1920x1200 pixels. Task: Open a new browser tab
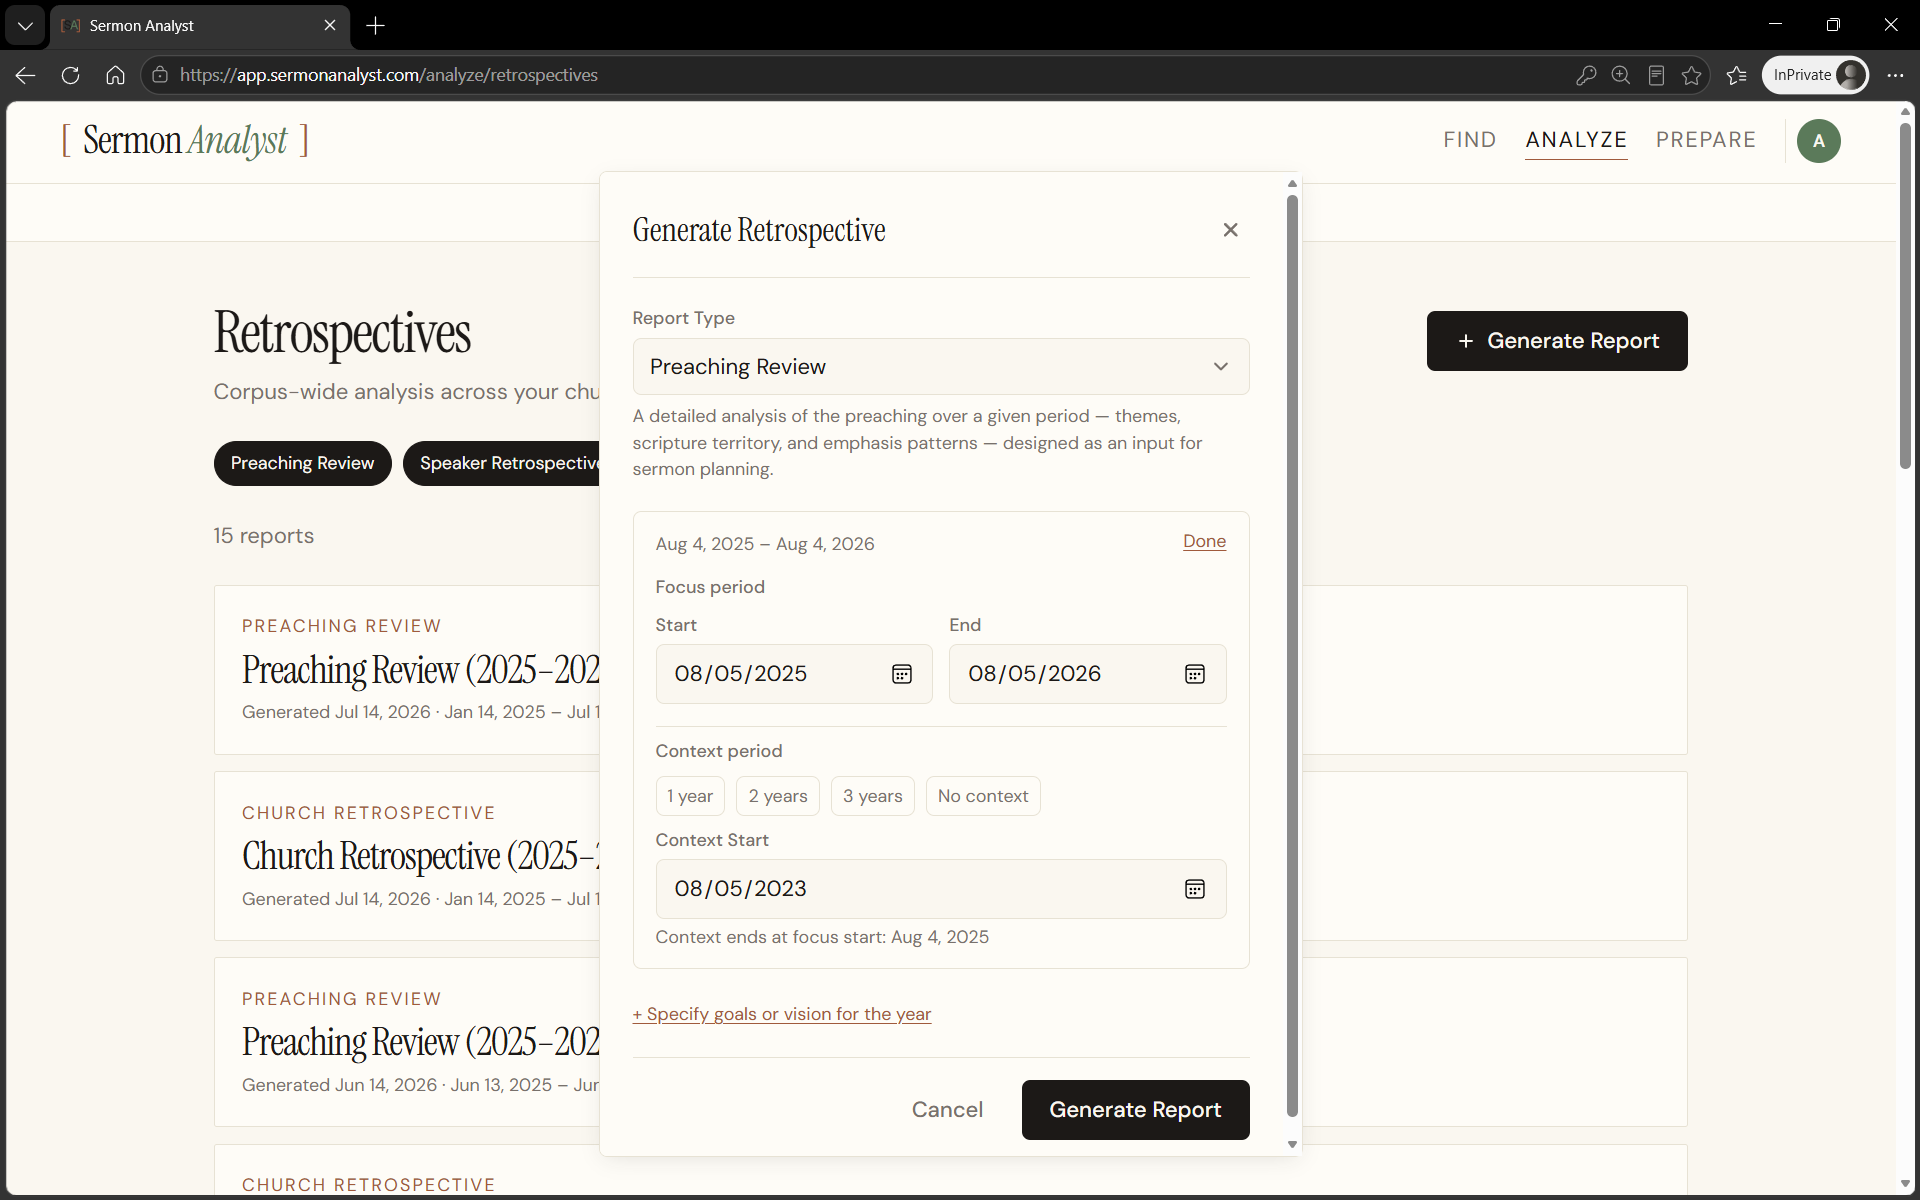(376, 26)
